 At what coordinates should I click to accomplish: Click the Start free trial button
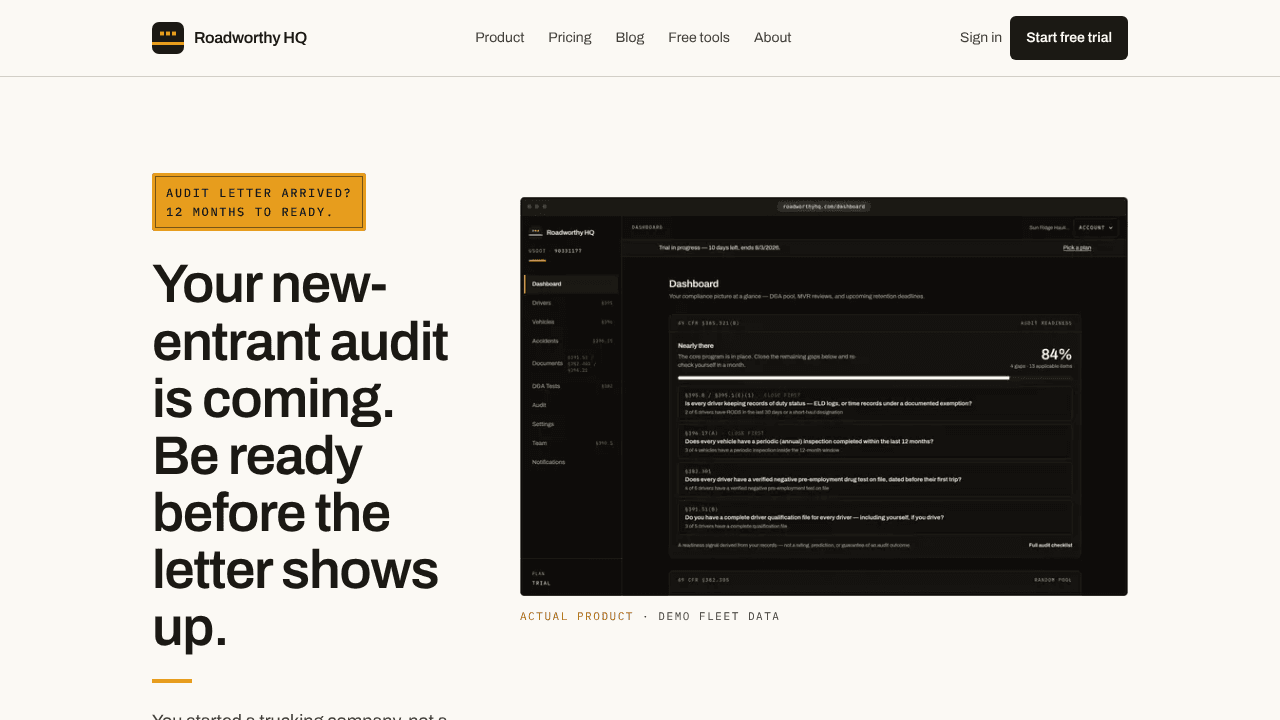pos(1069,38)
